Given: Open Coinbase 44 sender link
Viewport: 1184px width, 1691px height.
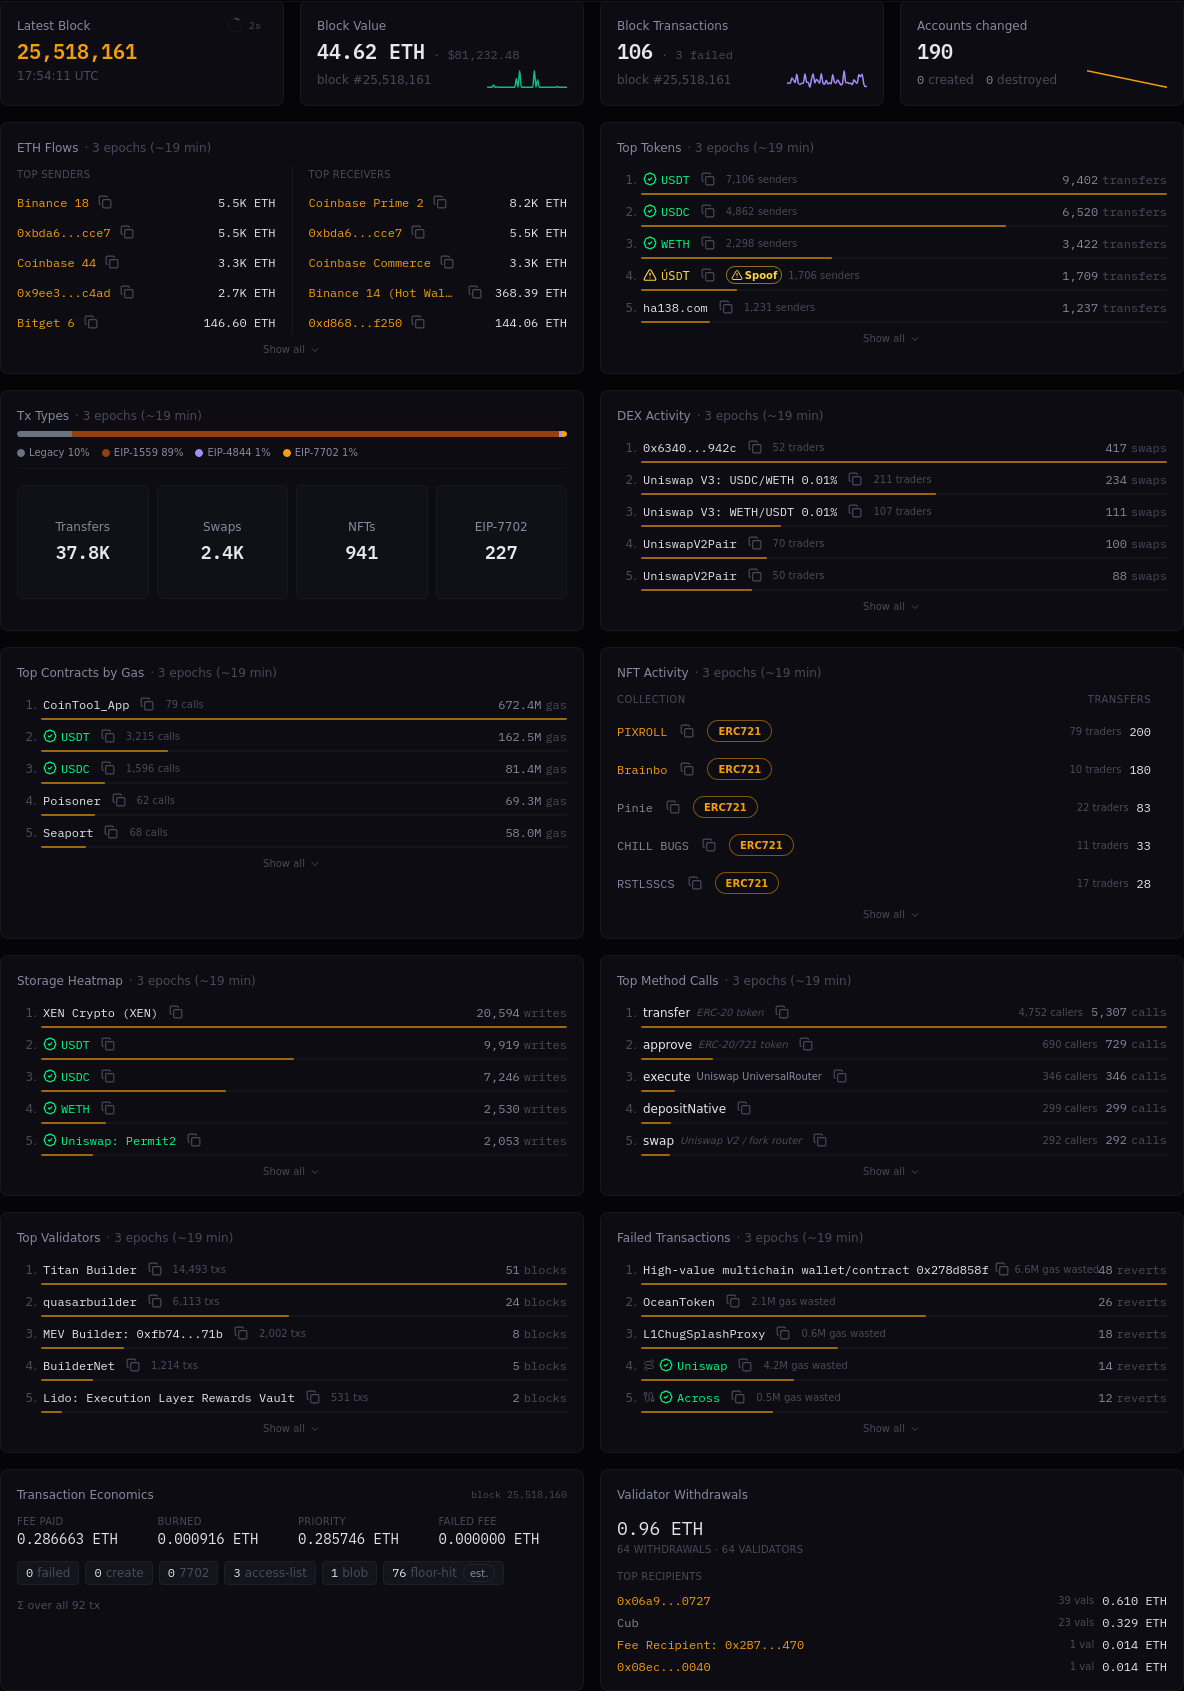Looking at the screenshot, I should tap(57, 263).
